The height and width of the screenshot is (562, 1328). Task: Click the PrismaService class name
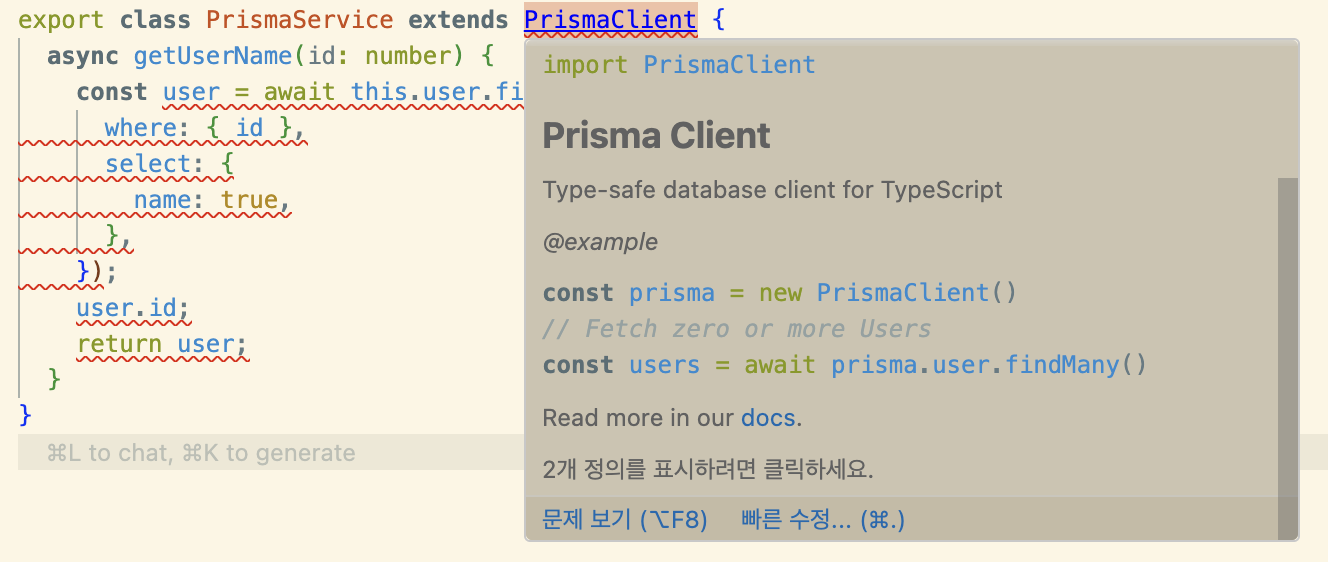(x=300, y=19)
